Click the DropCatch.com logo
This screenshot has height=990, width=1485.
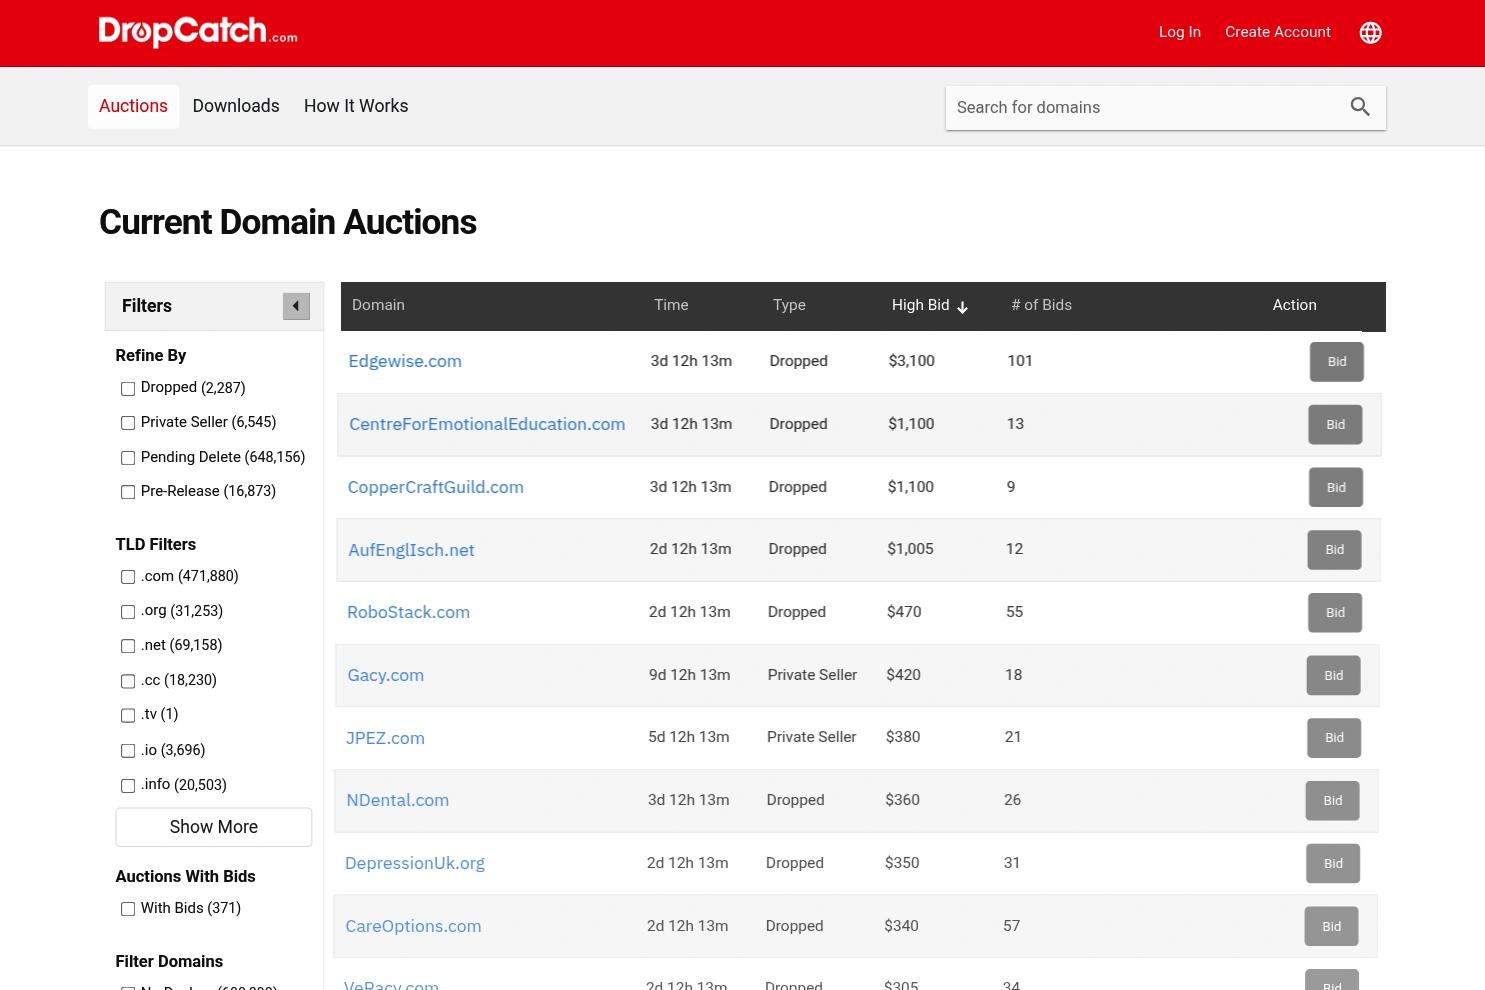pyautogui.click(x=198, y=32)
